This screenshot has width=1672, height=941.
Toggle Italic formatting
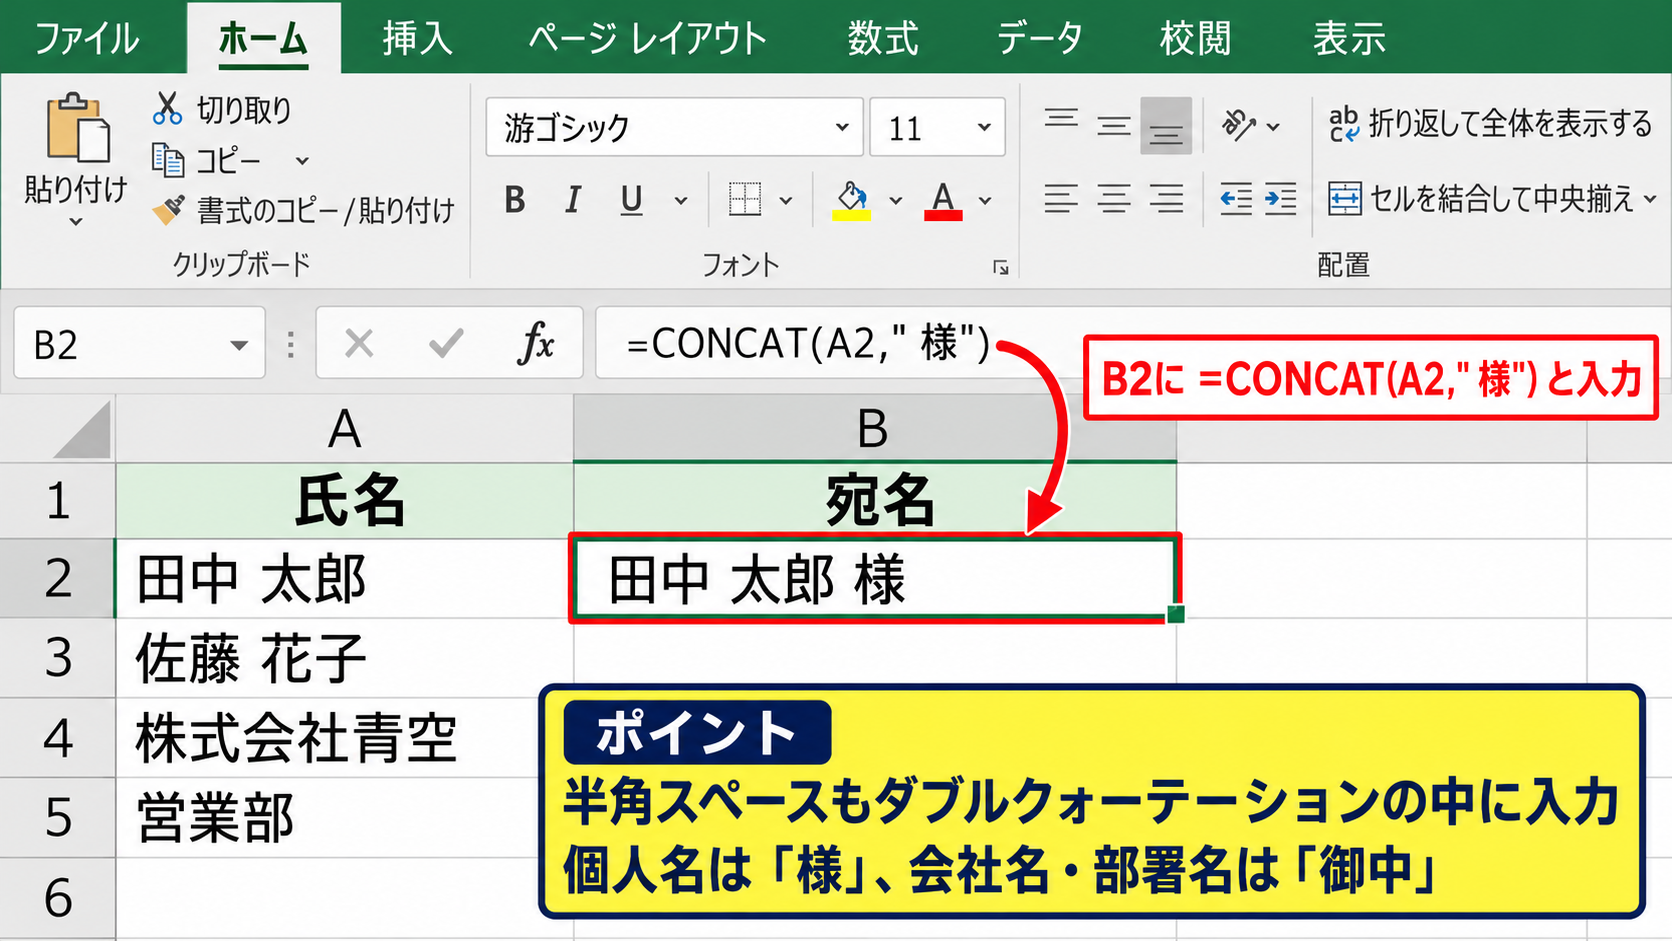(572, 200)
